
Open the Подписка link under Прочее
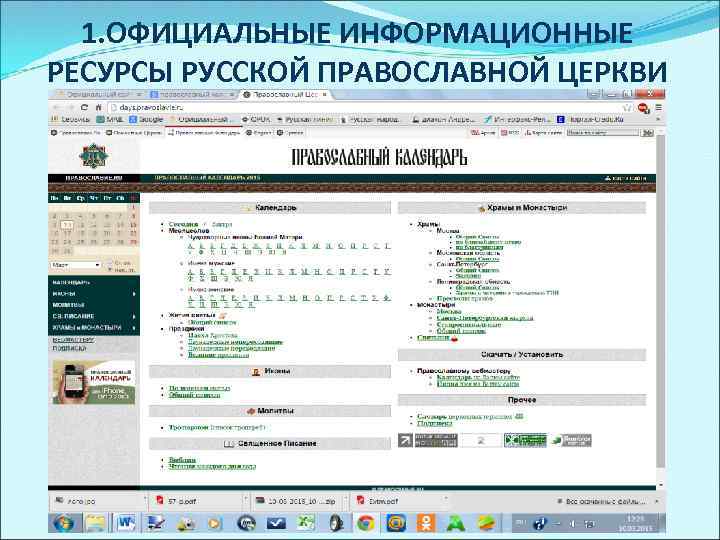tap(434, 423)
